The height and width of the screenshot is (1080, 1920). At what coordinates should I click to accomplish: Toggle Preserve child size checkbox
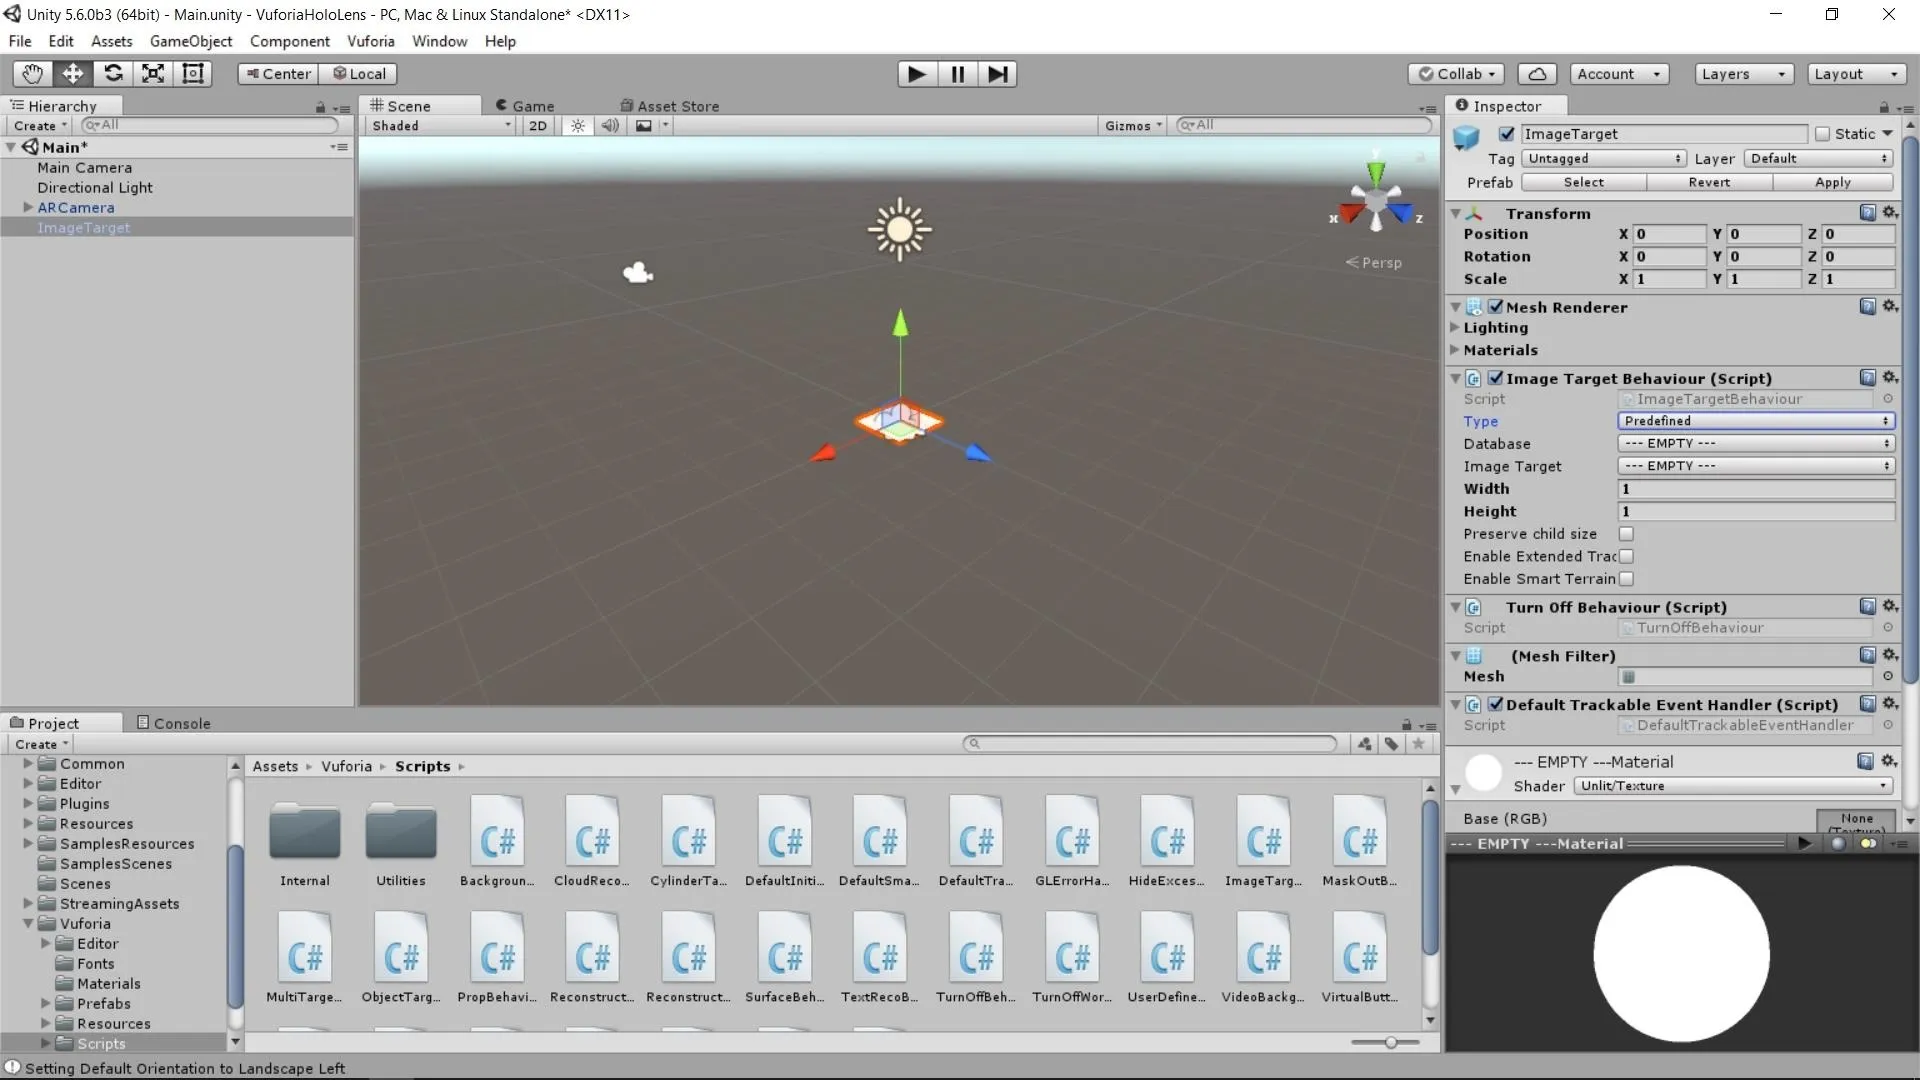1626,534
